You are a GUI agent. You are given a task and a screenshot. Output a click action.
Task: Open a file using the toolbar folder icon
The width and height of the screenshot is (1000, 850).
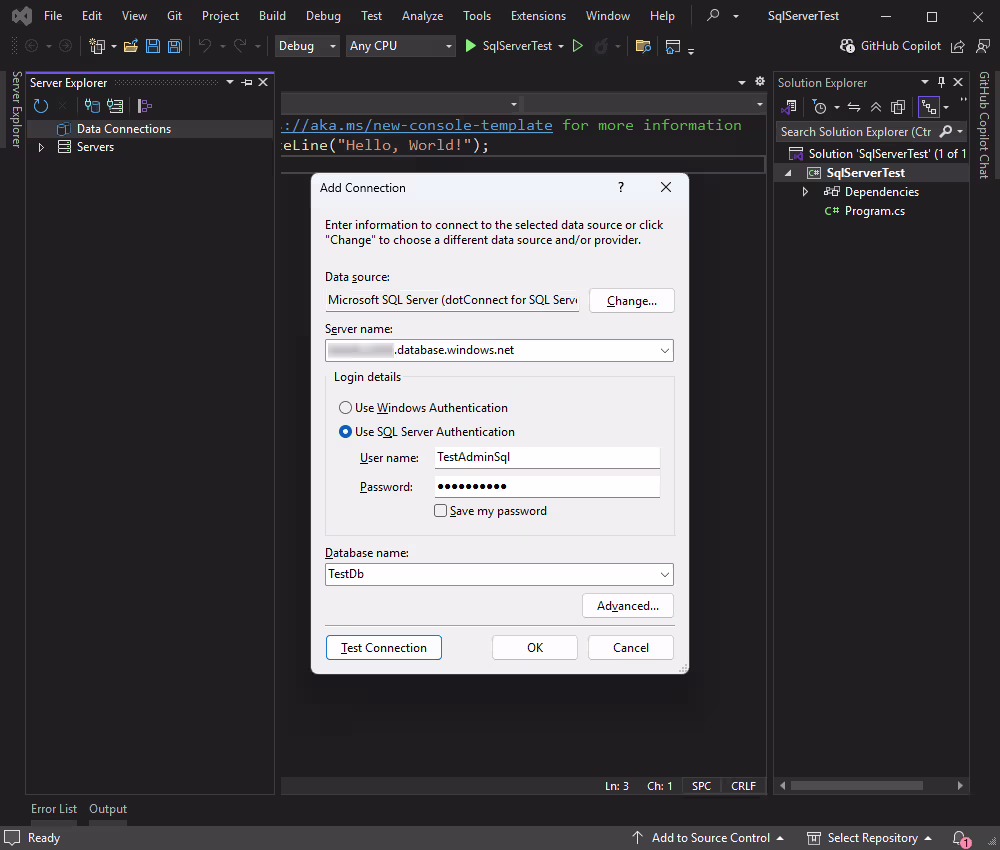click(131, 45)
